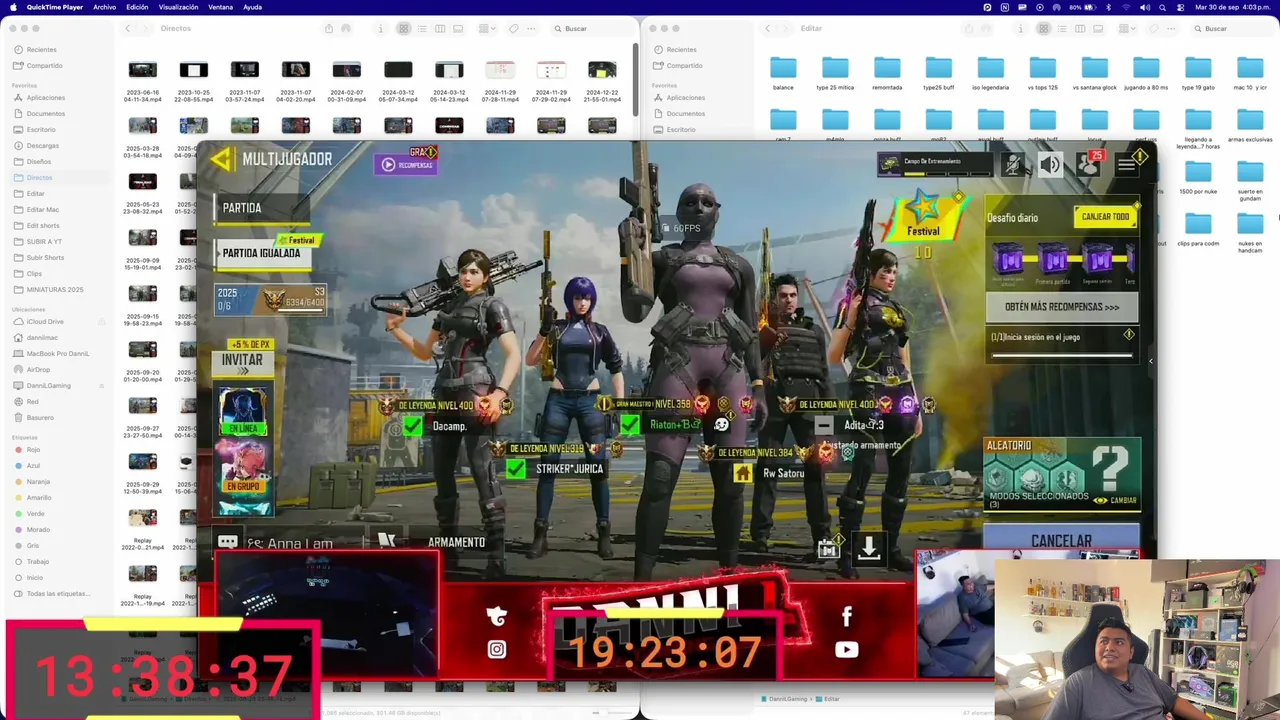Open the in-game chat bubble icon
This screenshot has width=1280, height=720.
click(227, 542)
